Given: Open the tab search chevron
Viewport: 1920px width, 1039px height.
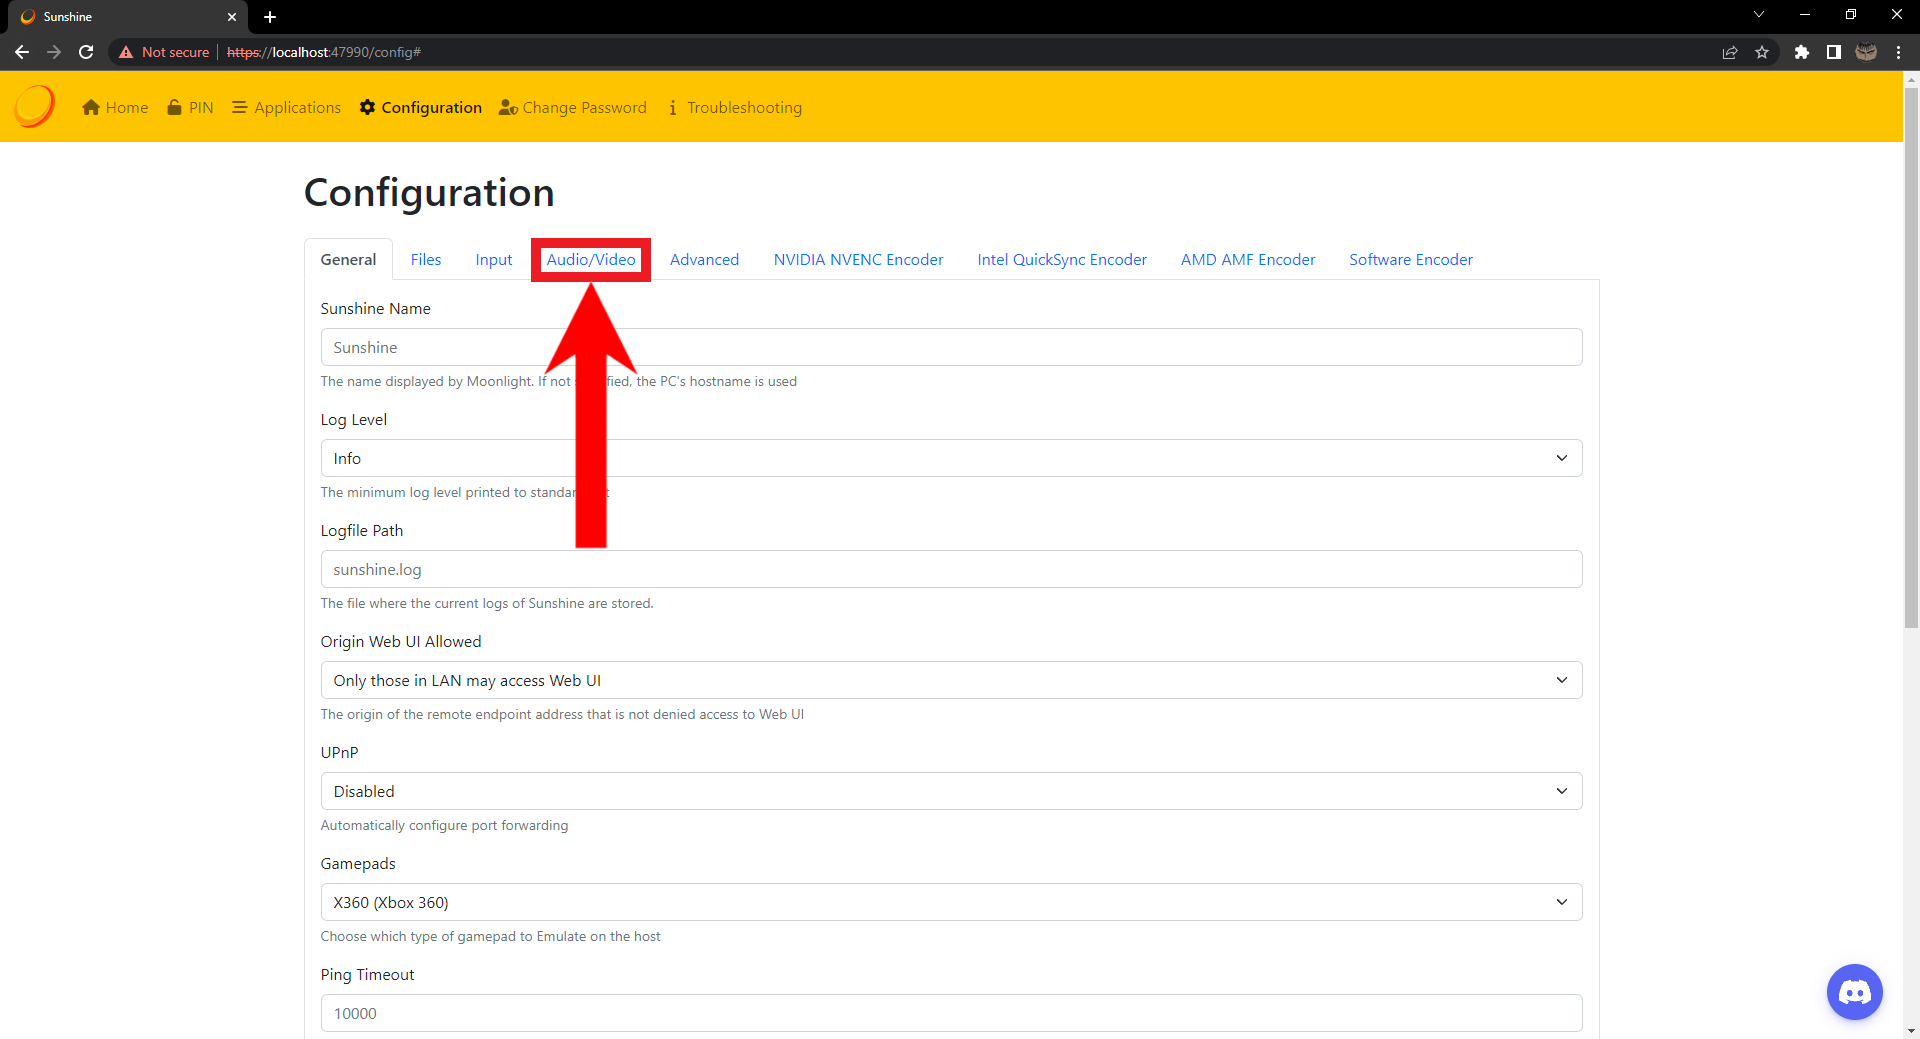Looking at the screenshot, I should [1759, 15].
